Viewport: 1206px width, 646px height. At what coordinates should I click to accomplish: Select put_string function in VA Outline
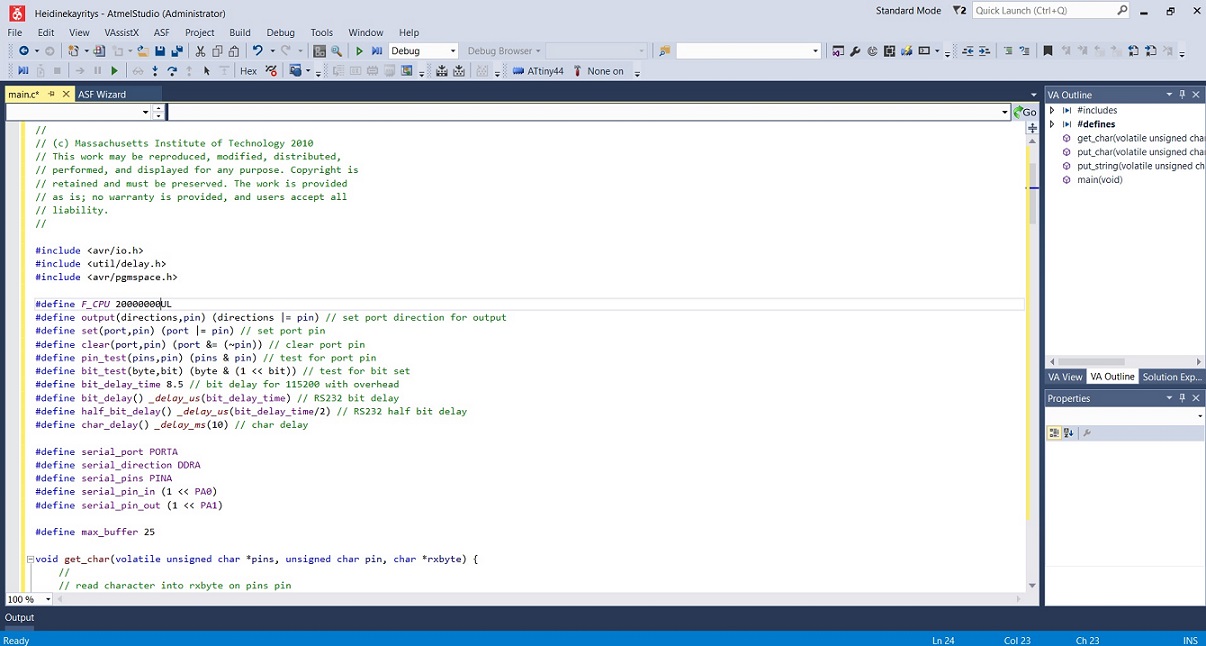[1140, 166]
